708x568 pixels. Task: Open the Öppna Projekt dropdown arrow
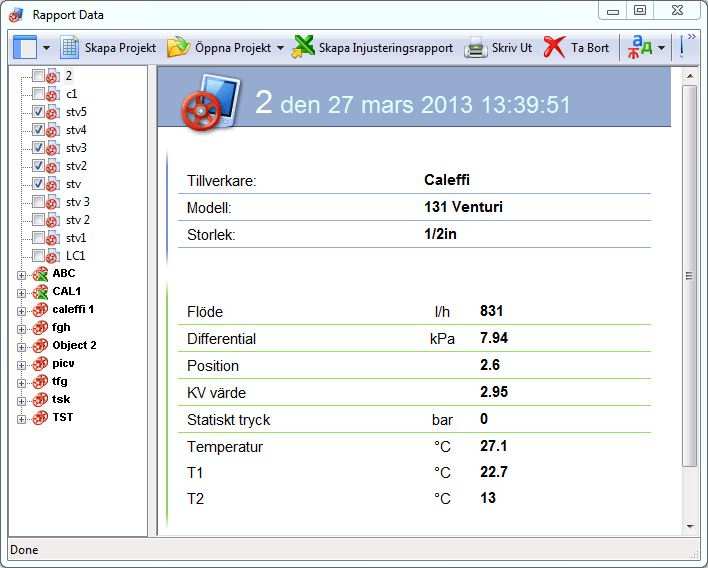(x=280, y=48)
